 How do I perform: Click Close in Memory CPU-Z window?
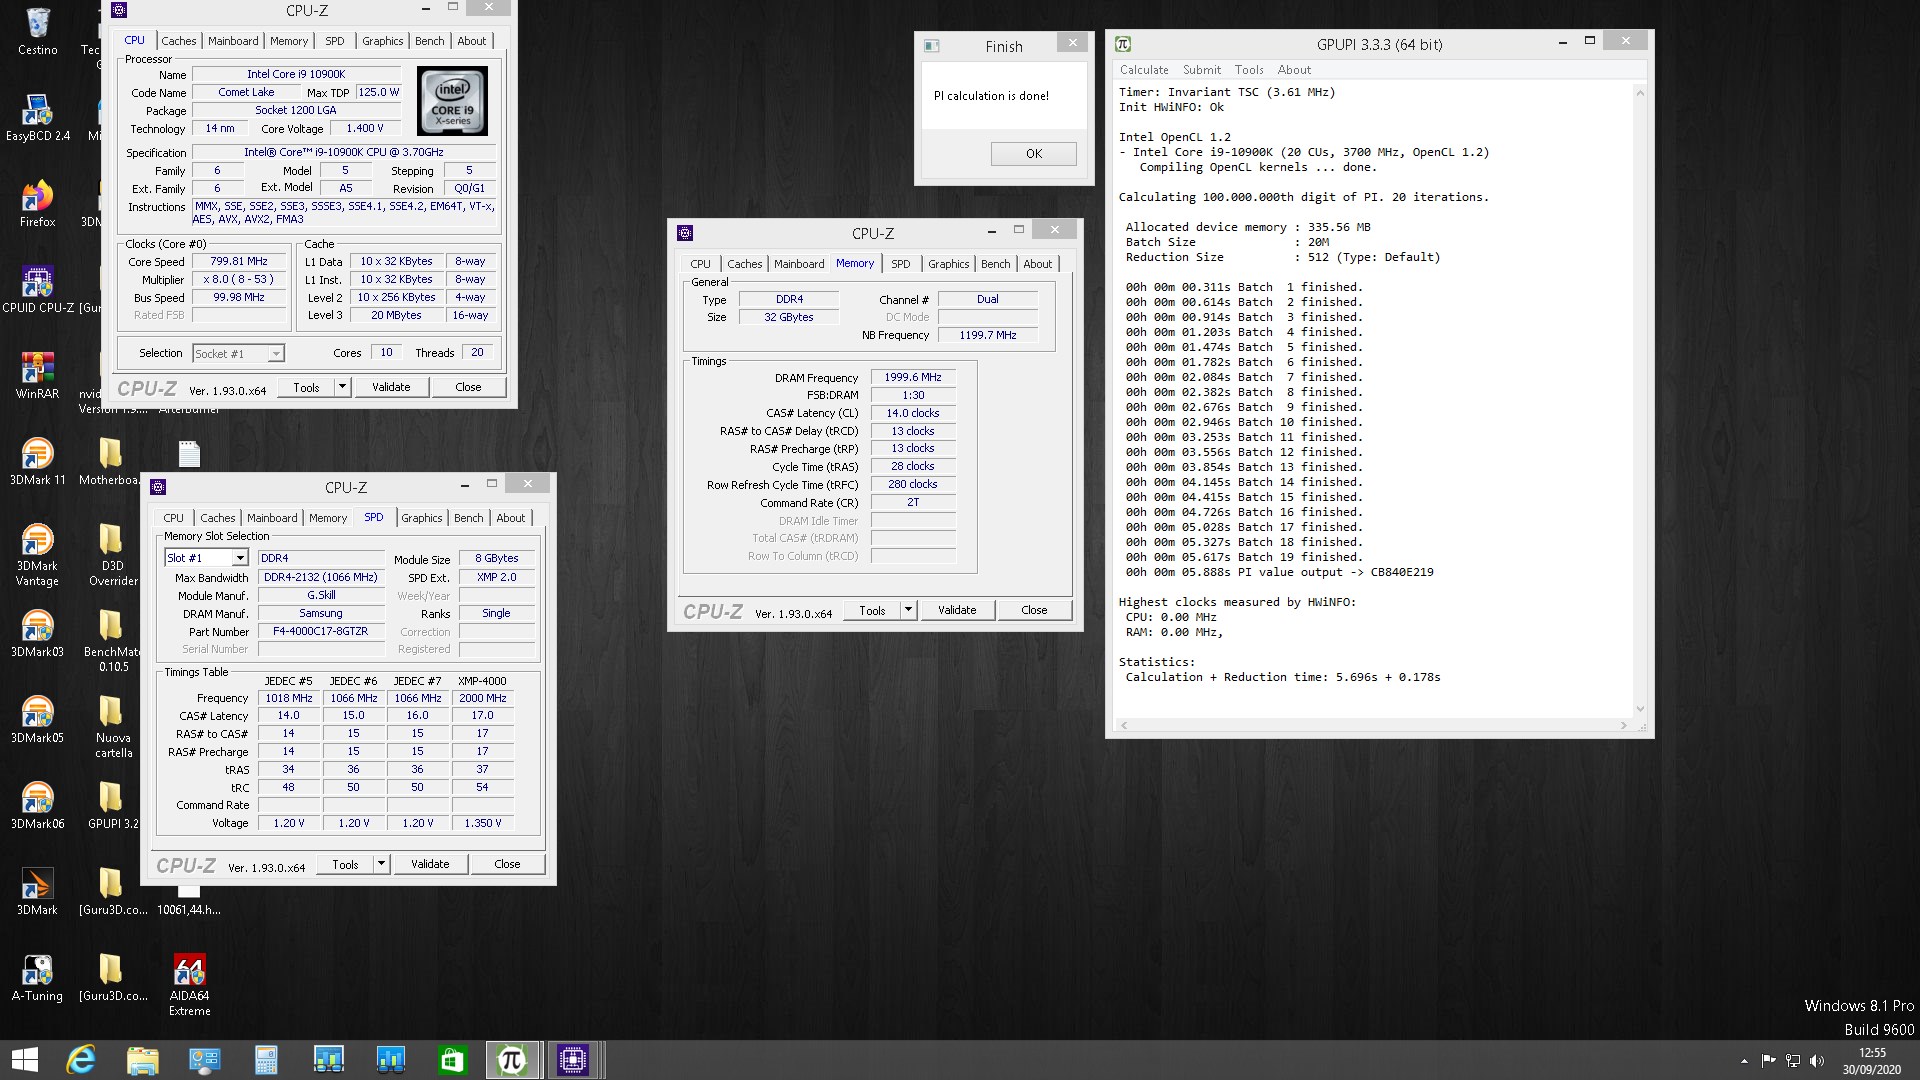coord(1034,610)
